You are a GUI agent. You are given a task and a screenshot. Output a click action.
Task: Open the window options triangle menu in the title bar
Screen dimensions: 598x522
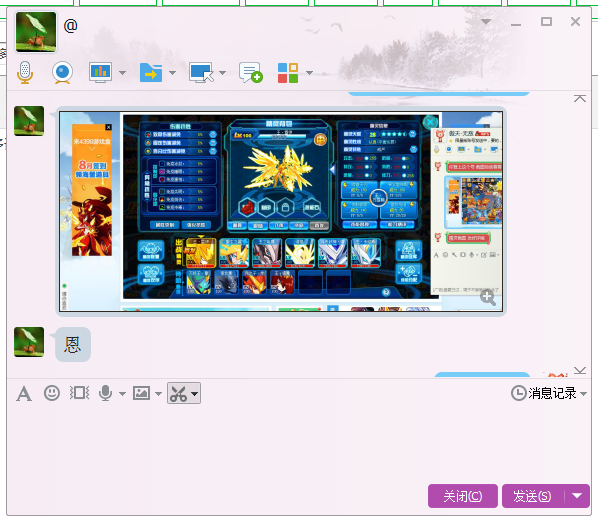click(485, 21)
